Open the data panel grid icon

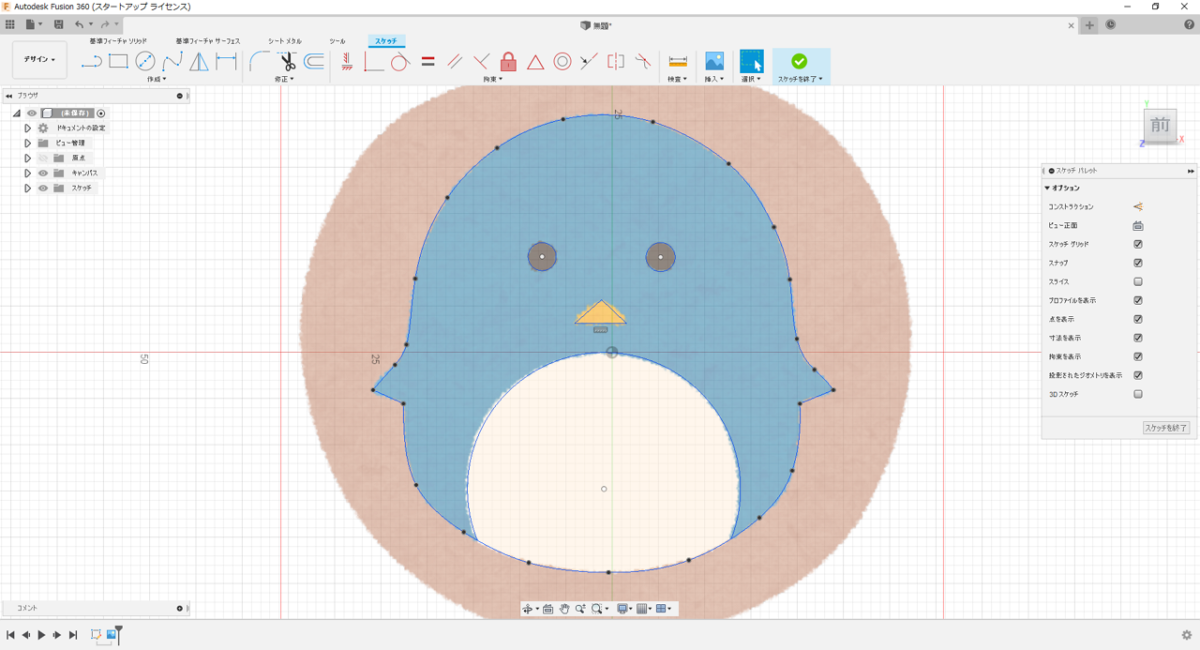(x=10, y=24)
